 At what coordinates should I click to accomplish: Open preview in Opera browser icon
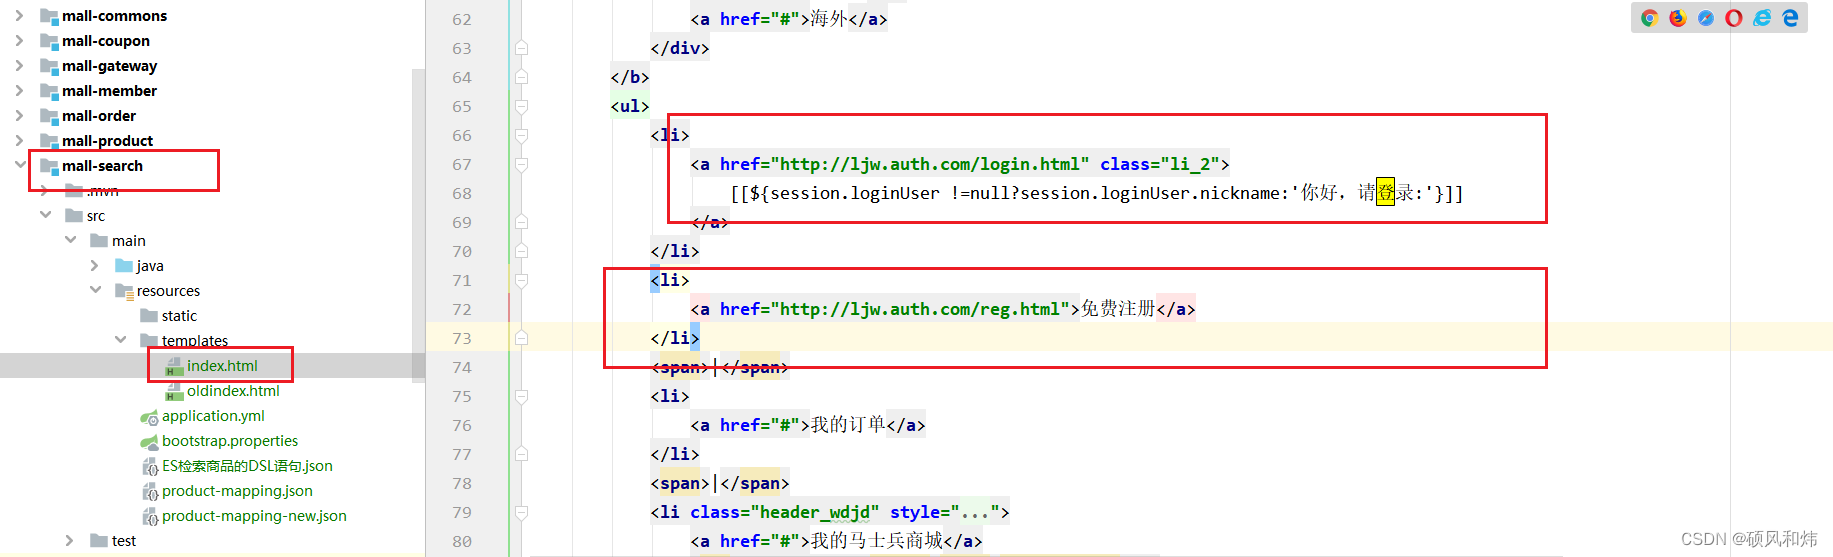point(1734,18)
